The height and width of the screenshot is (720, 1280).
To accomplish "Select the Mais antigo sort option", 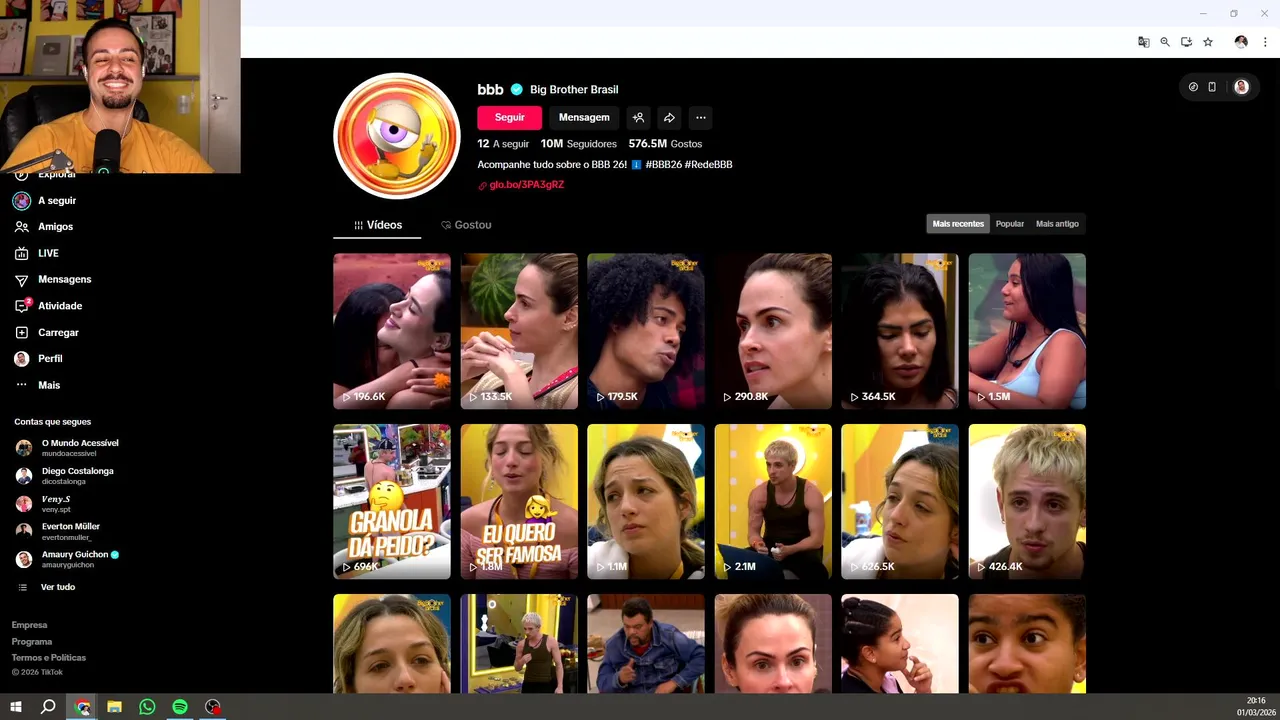I will pos(1057,224).
